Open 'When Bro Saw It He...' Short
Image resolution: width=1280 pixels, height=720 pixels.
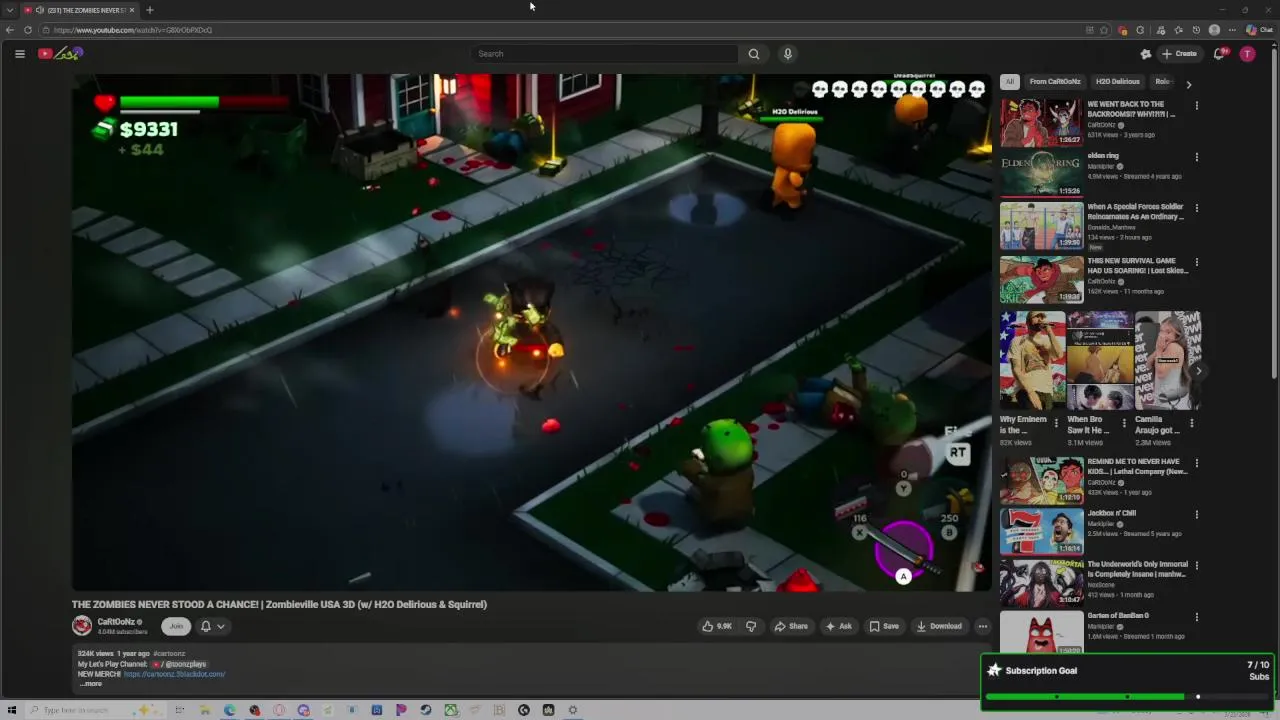(1100, 360)
